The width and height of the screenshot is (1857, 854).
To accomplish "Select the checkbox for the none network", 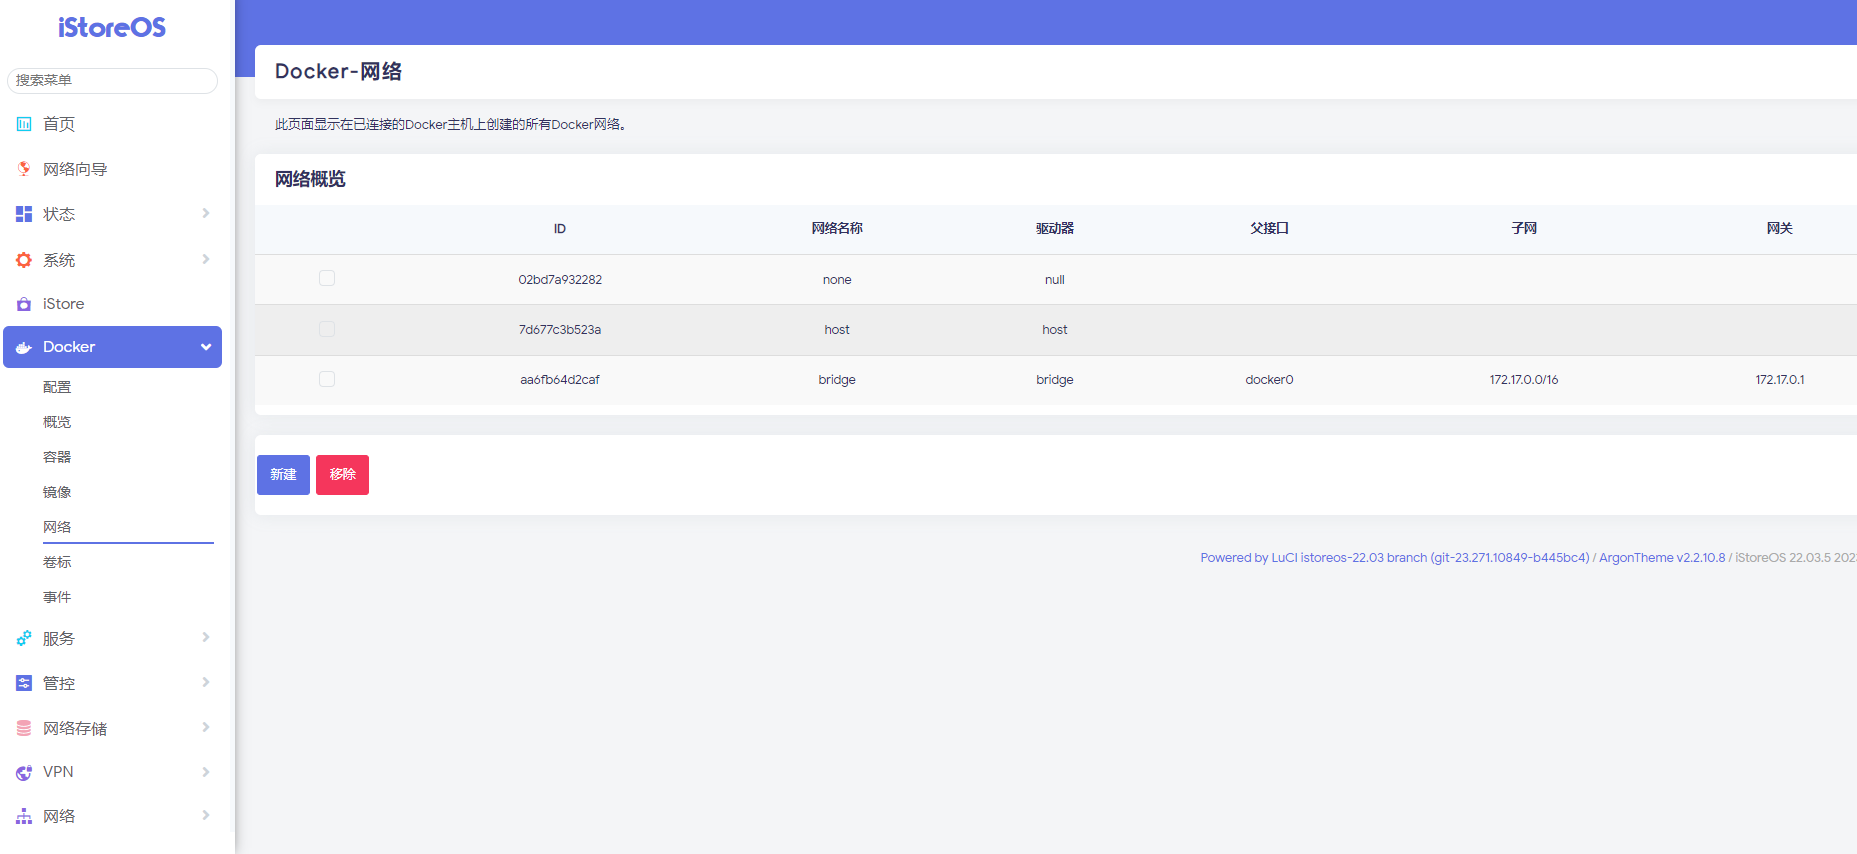I will point(327,279).
